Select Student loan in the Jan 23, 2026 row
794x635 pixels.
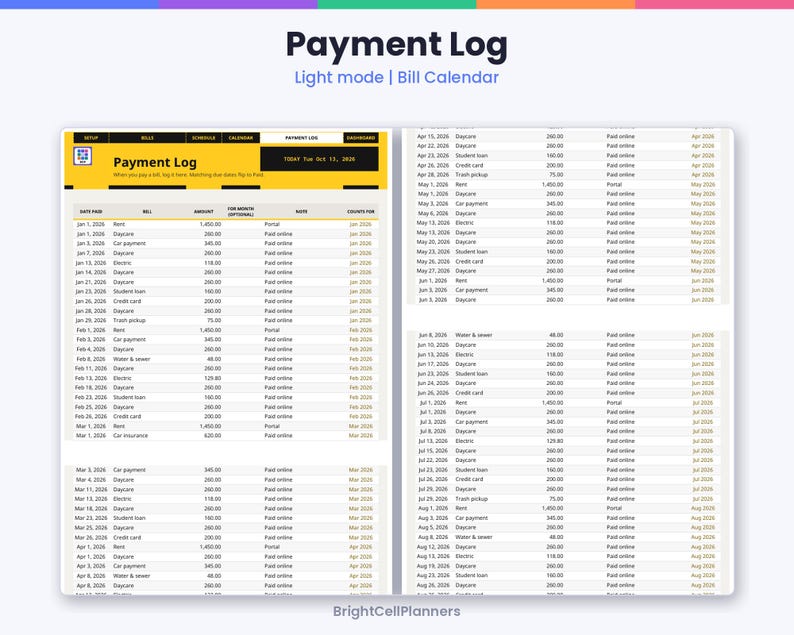129,292
